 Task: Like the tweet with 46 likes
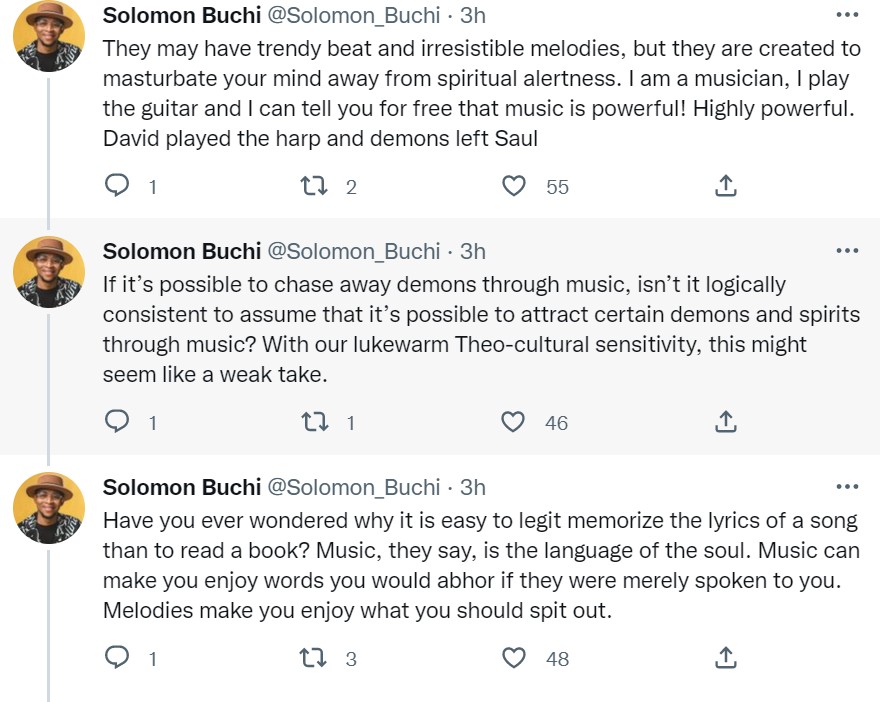click(514, 422)
